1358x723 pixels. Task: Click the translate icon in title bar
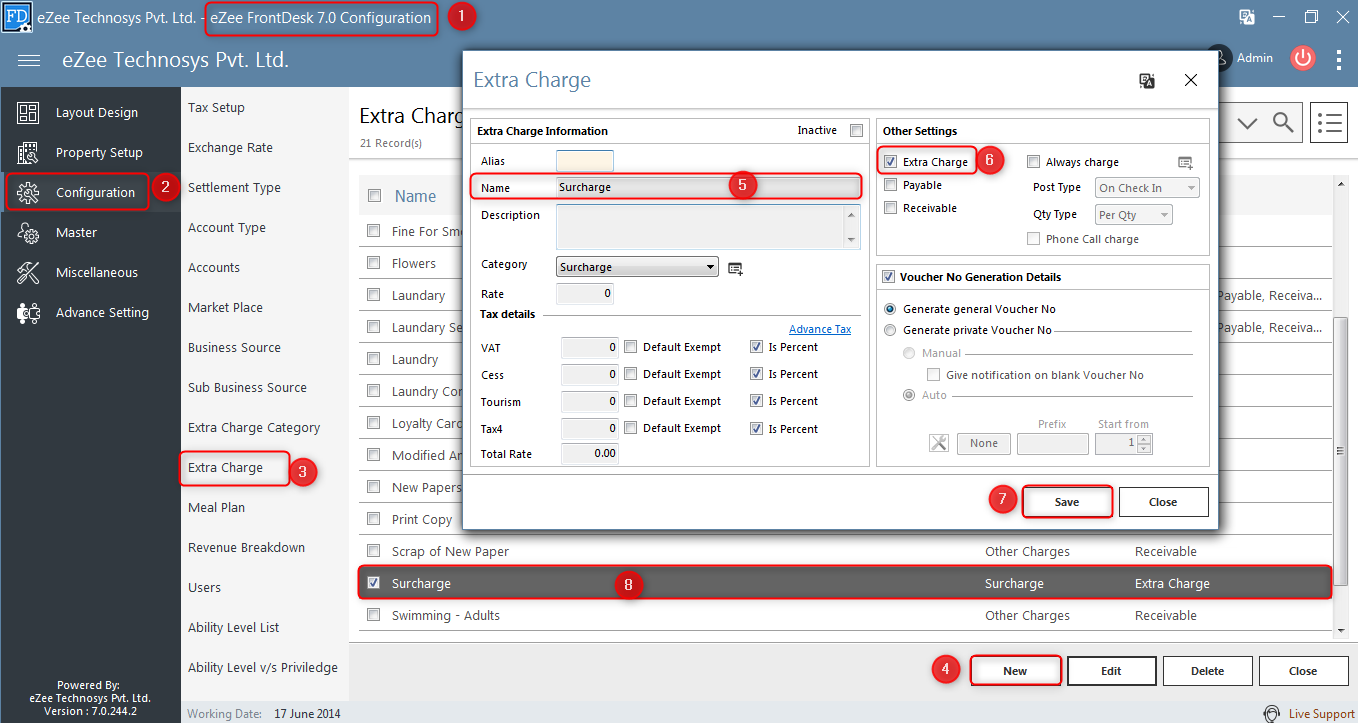pos(1247,17)
